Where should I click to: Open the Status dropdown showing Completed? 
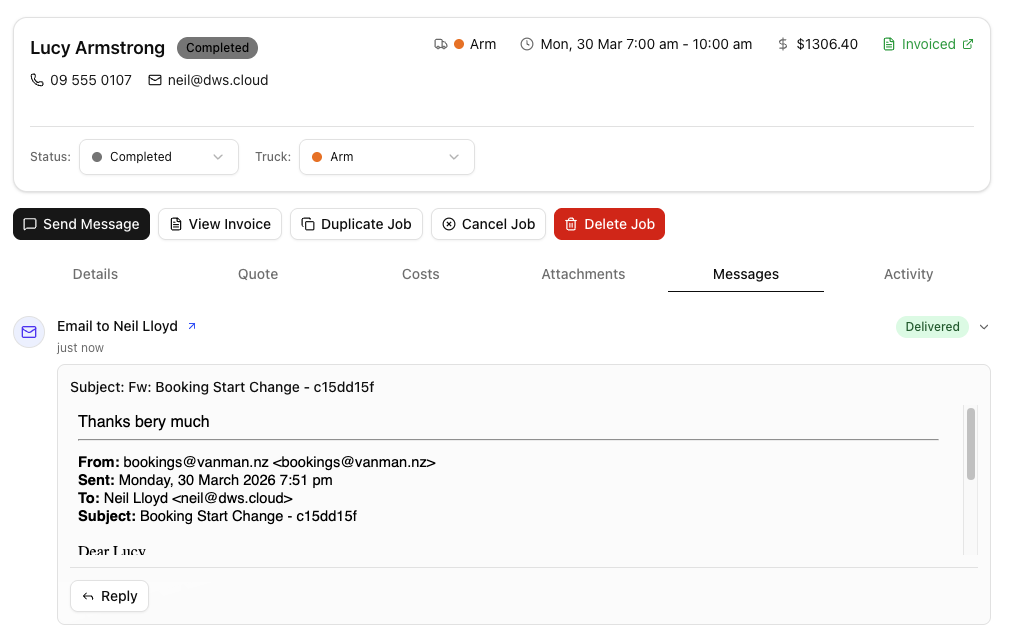(x=158, y=157)
